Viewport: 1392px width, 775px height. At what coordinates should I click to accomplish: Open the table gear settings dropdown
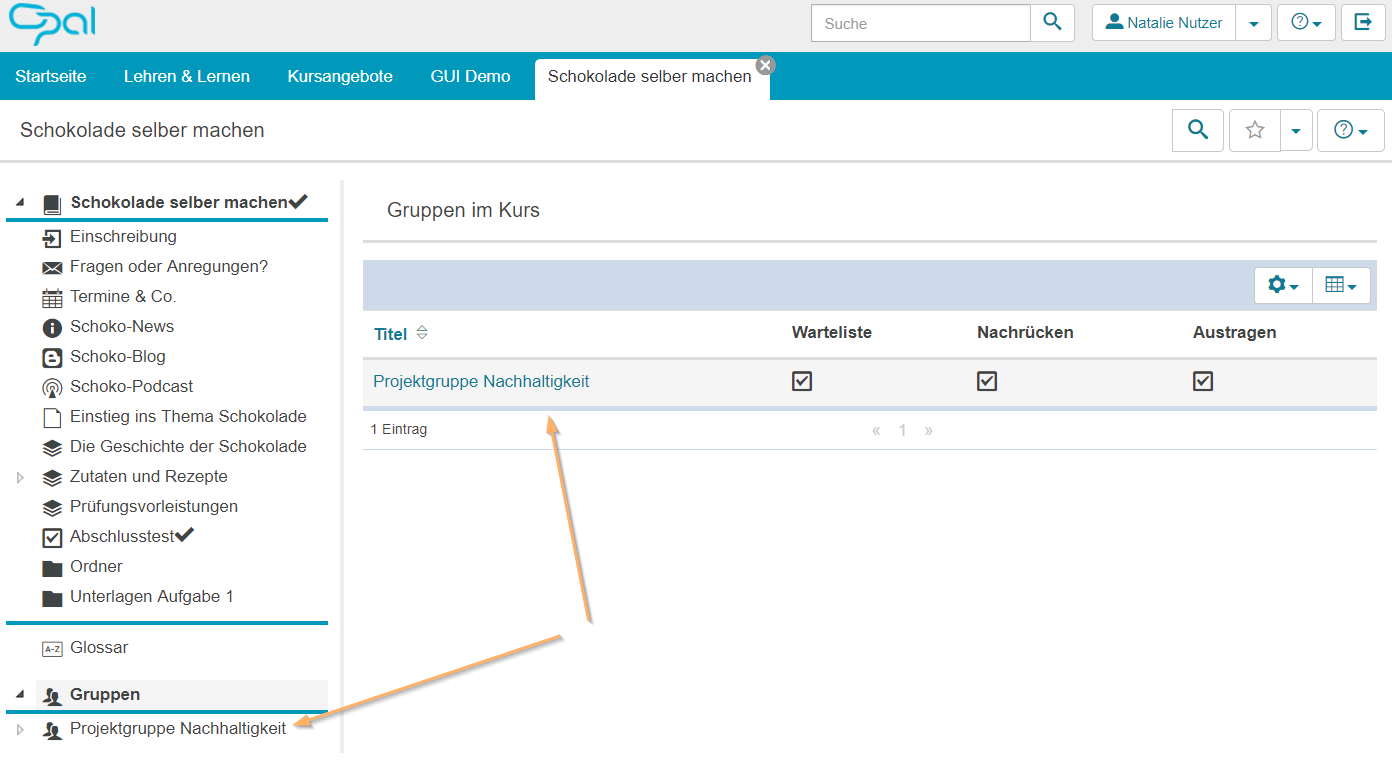1282,286
